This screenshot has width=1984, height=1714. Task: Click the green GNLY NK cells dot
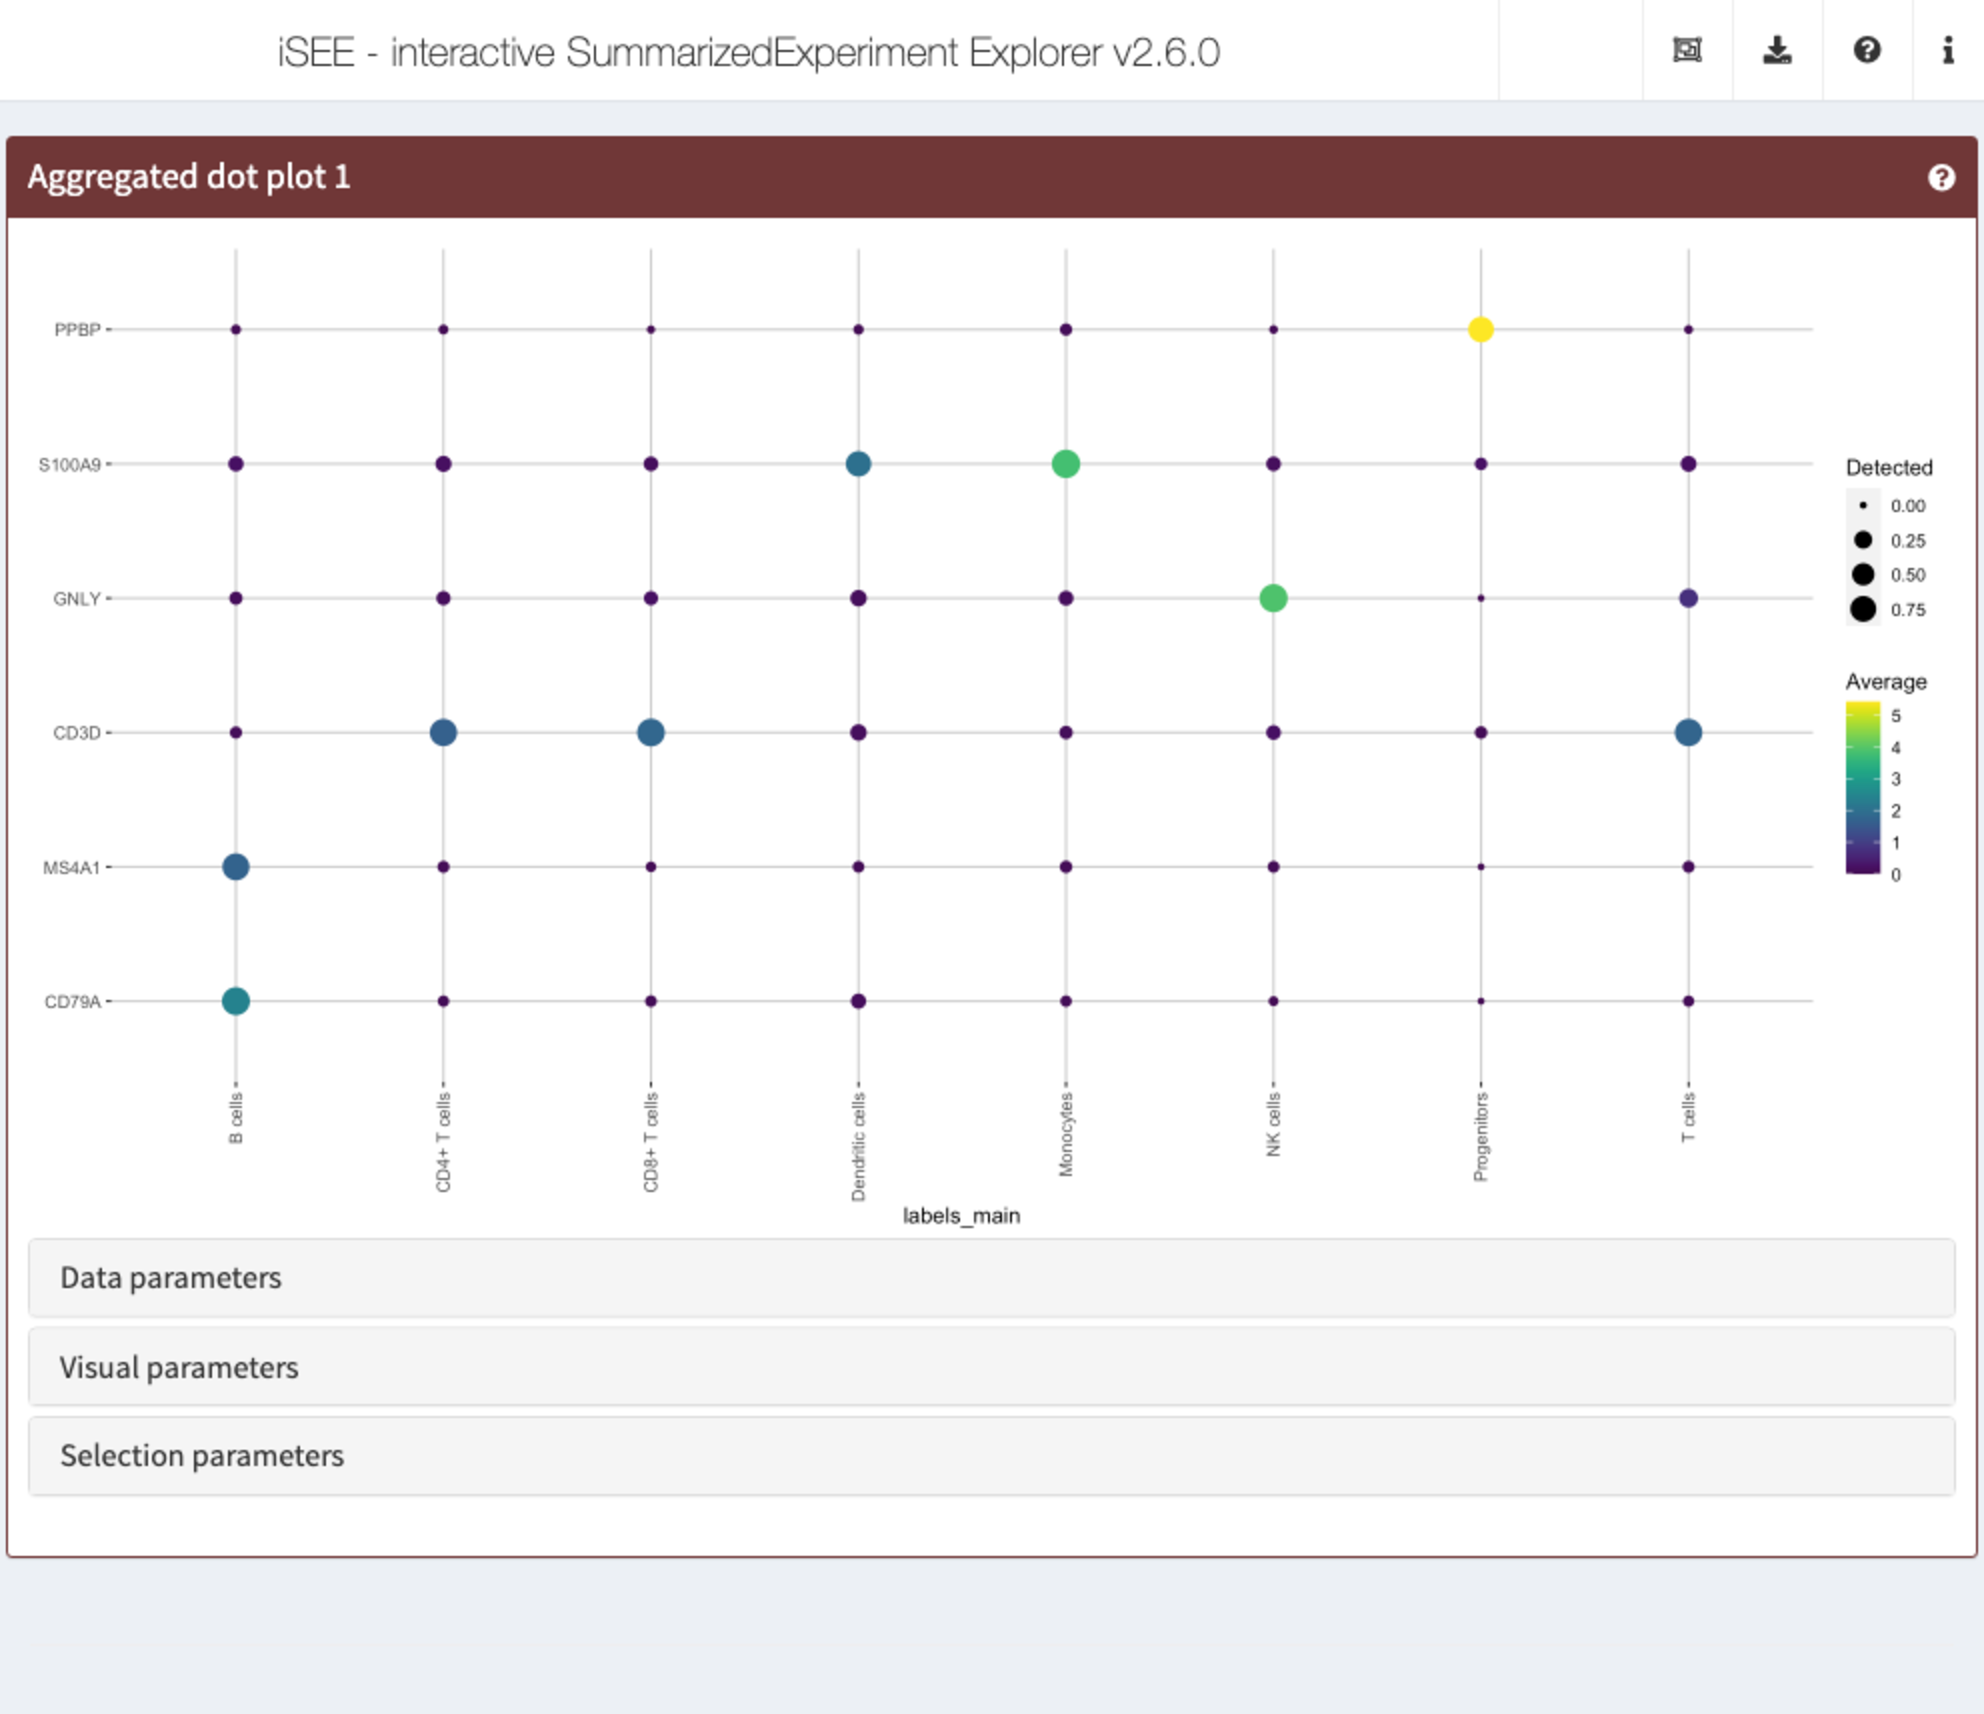[x=1272, y=598]
